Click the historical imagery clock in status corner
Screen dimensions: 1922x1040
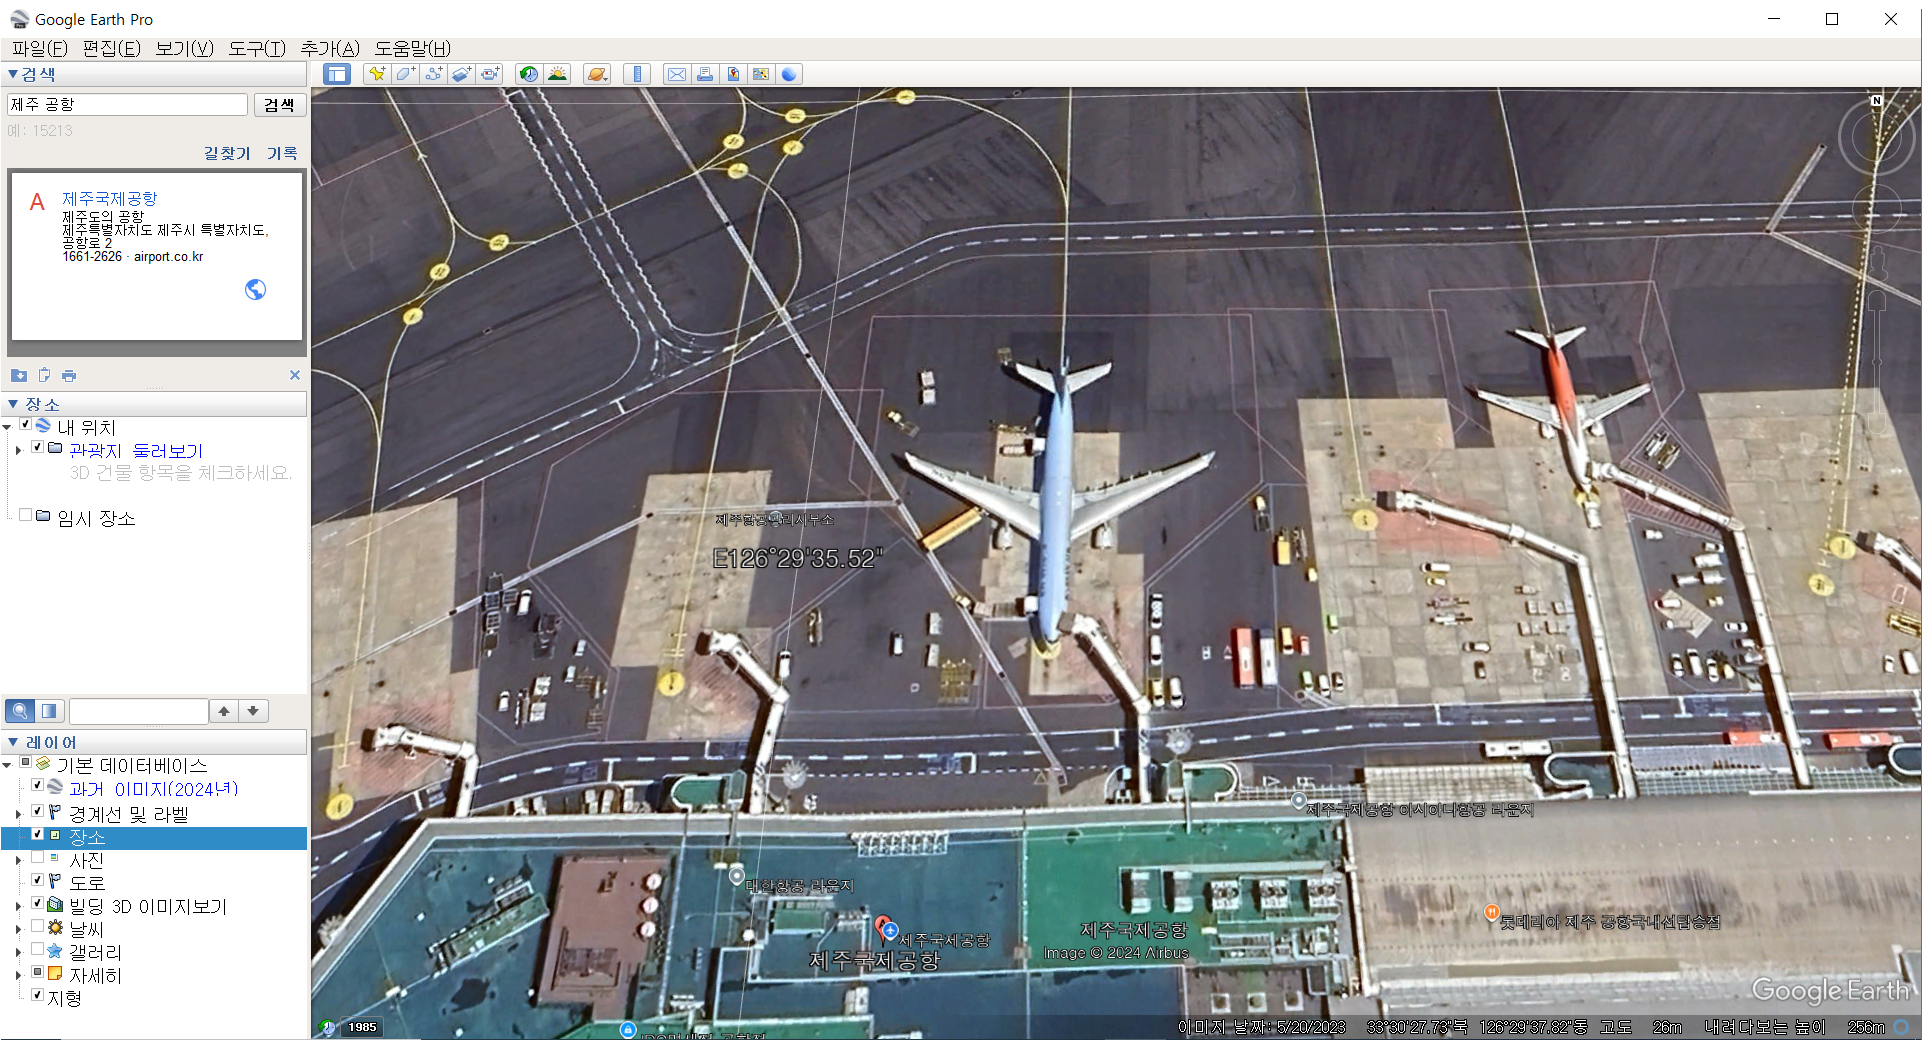(326, 1027)
